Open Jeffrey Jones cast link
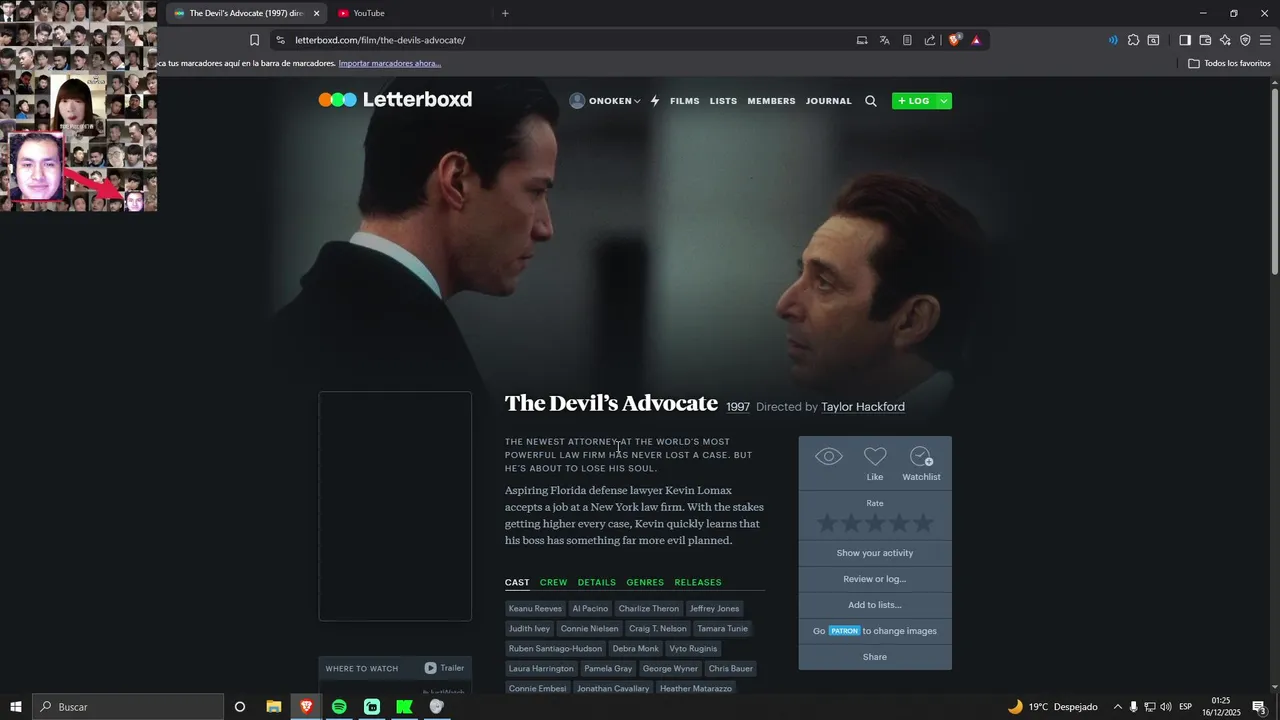Screen dimensions: 1280x720 pos(714,608)
